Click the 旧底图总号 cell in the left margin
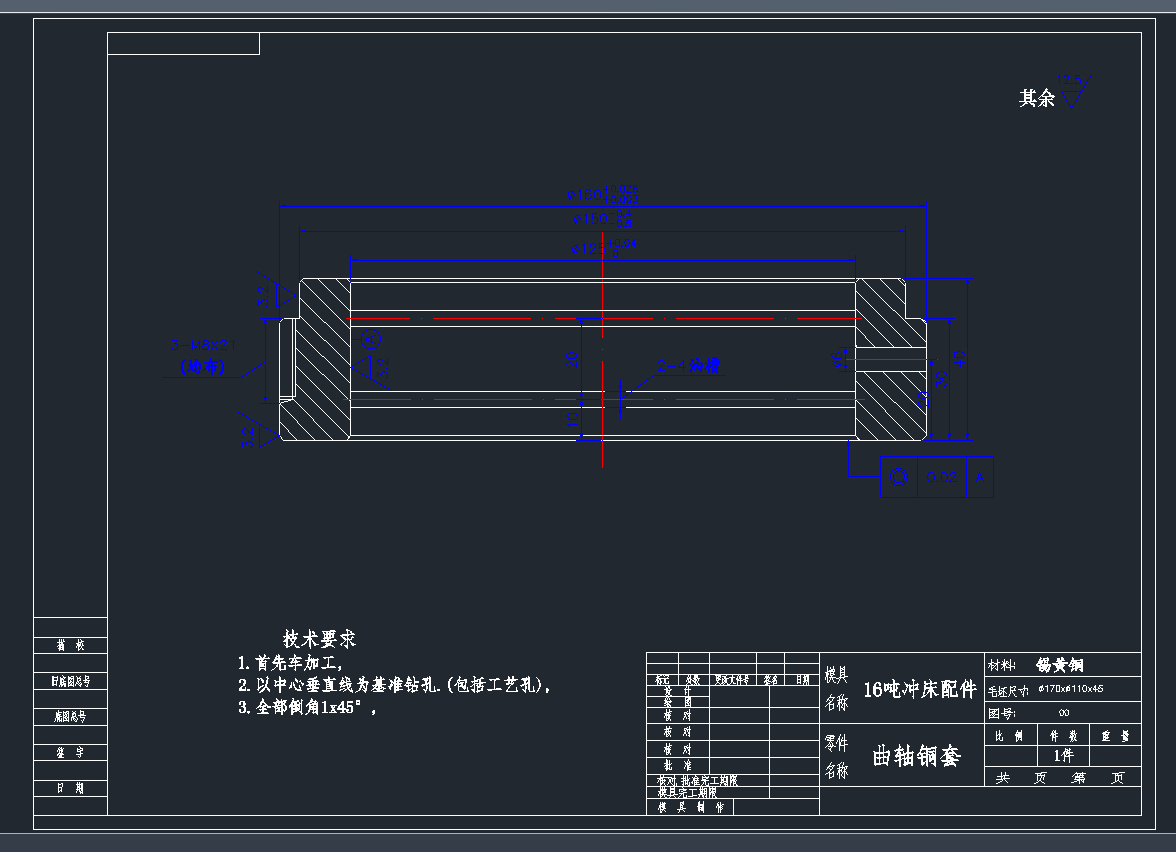Image resolution: width=1176 pixels, height=852 pixels. tap(70, 681)
